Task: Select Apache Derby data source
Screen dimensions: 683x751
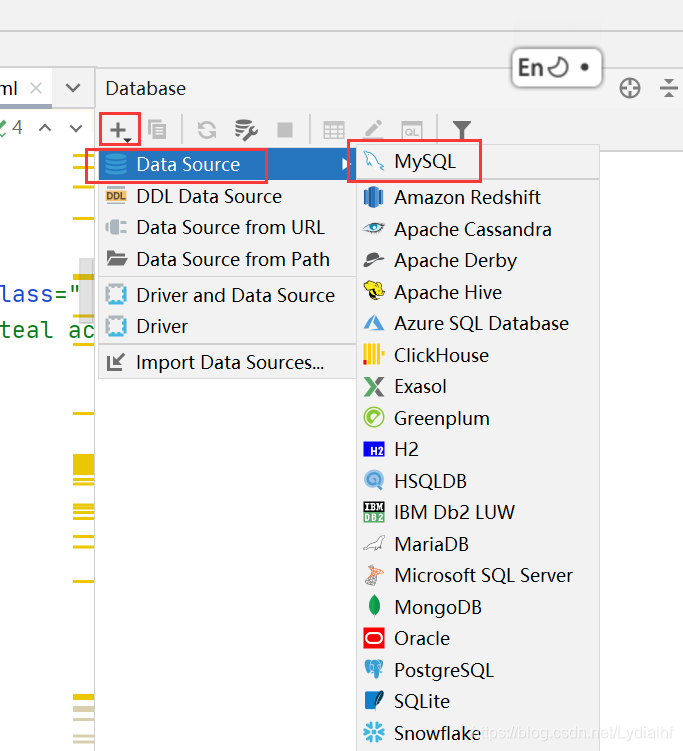Action: (x=478, y=261)
